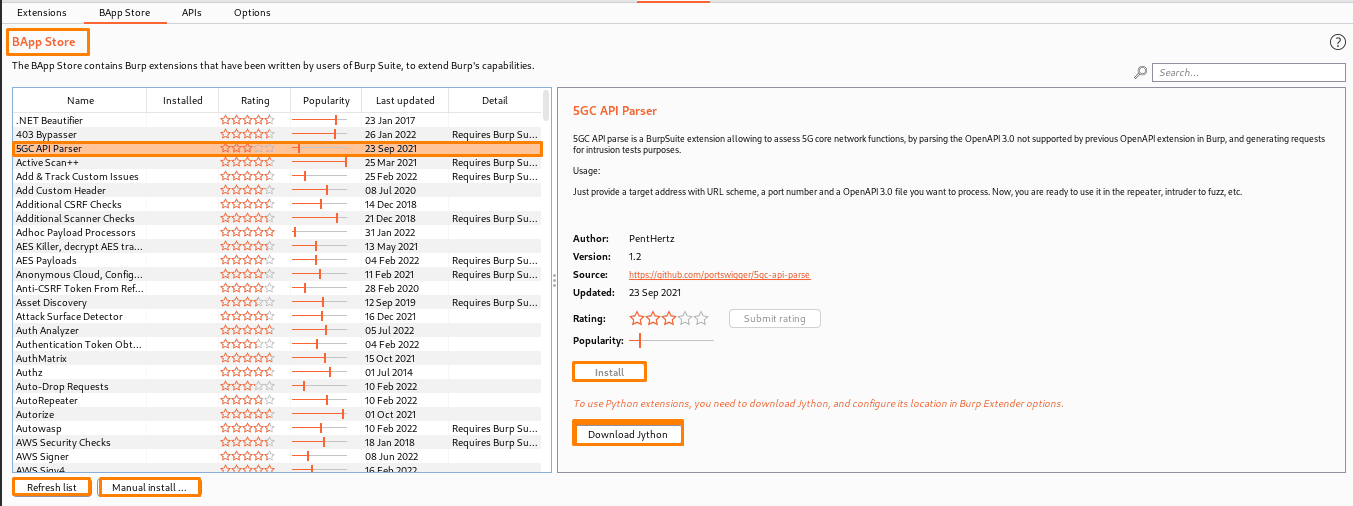Viewport: 1353px width, 506px height.
Task: Sort list by Popularity column header
Action: (x=326, y=100)
